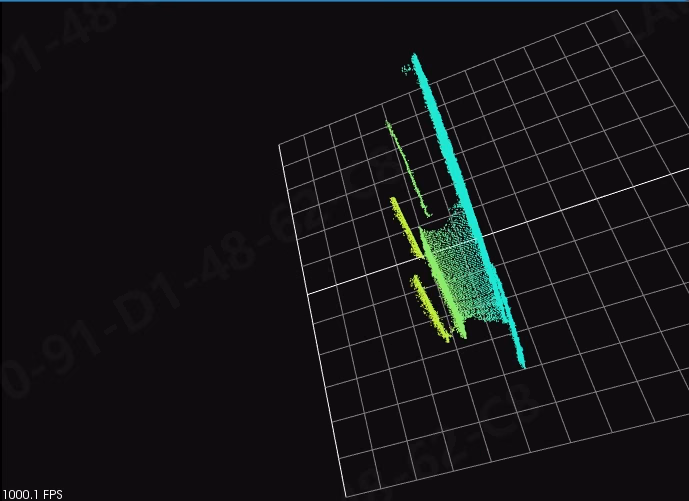Screen dimensions: 689x501
Task: Pick the long cyan point cloud strip
Action: pos(468,211)
